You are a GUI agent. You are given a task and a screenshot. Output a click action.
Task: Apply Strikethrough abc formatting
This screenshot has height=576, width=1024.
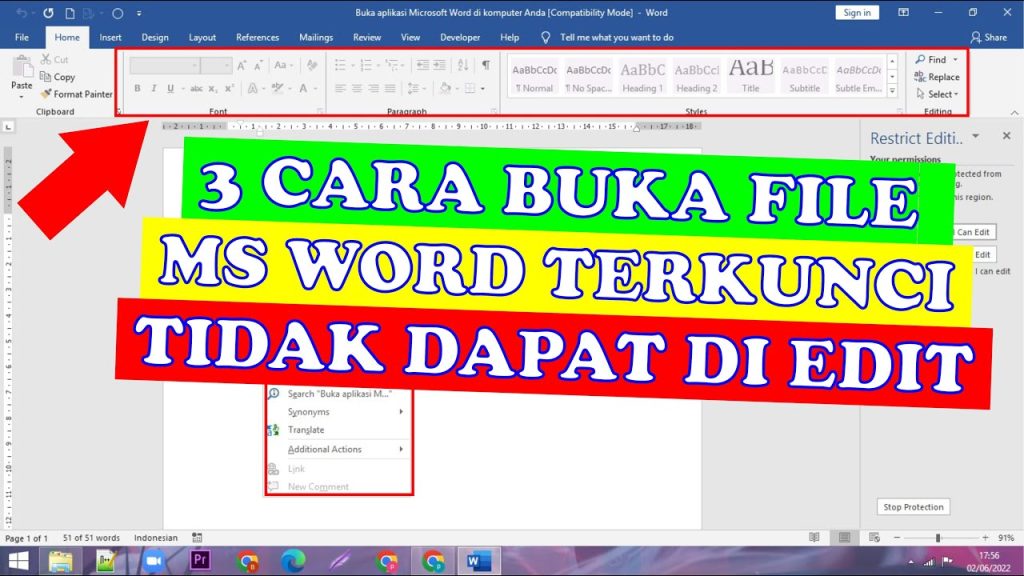tap(196, 88)
